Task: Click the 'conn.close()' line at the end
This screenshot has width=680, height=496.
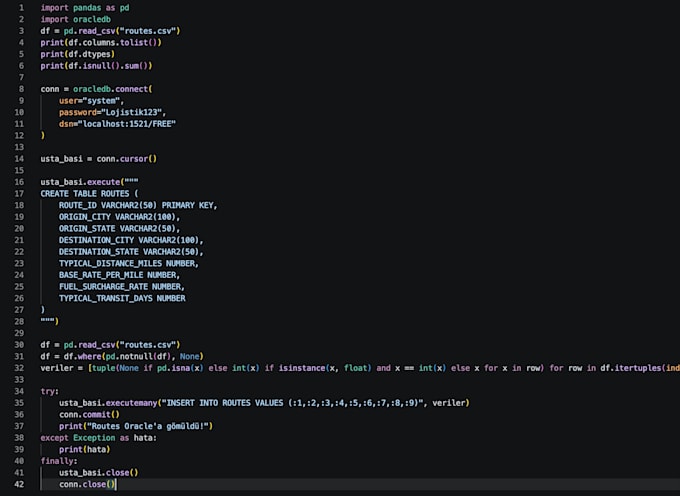Action: pos(87,484)
